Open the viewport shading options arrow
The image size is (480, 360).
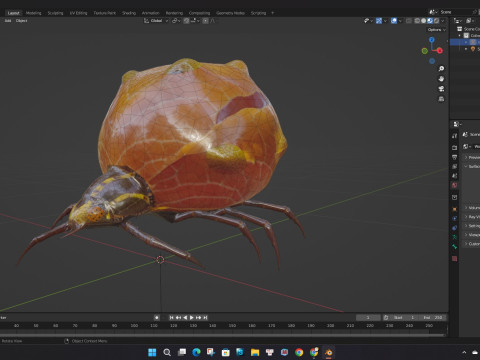(x=443, y=21)
